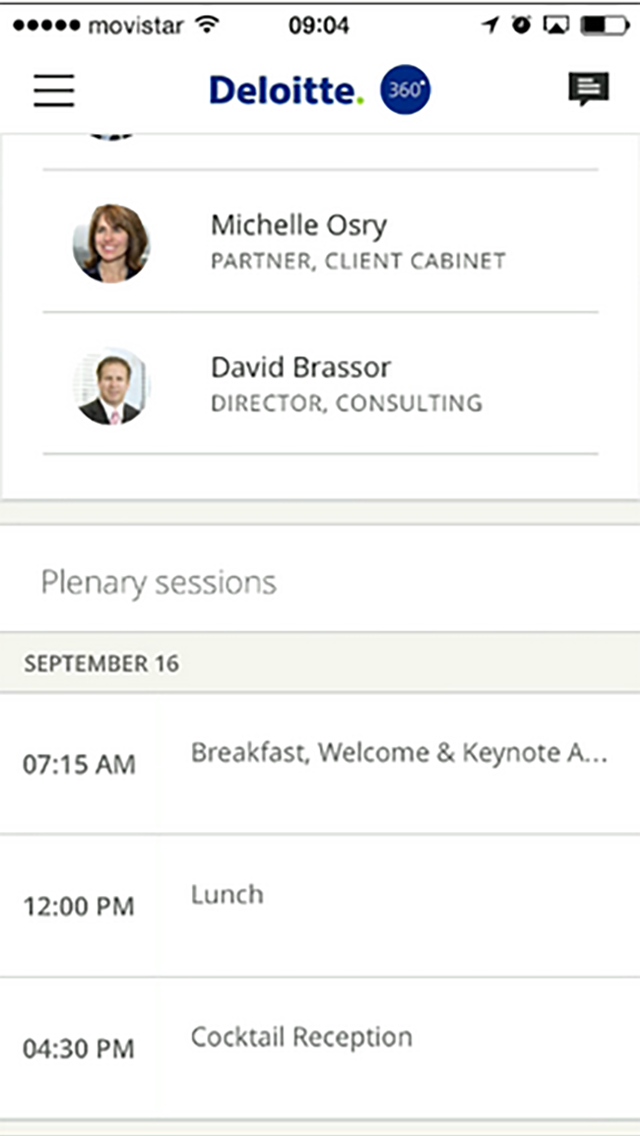640x1136 pixels.
Task: Open the hamburger navigation menu
Action: (x=54, y=91)
